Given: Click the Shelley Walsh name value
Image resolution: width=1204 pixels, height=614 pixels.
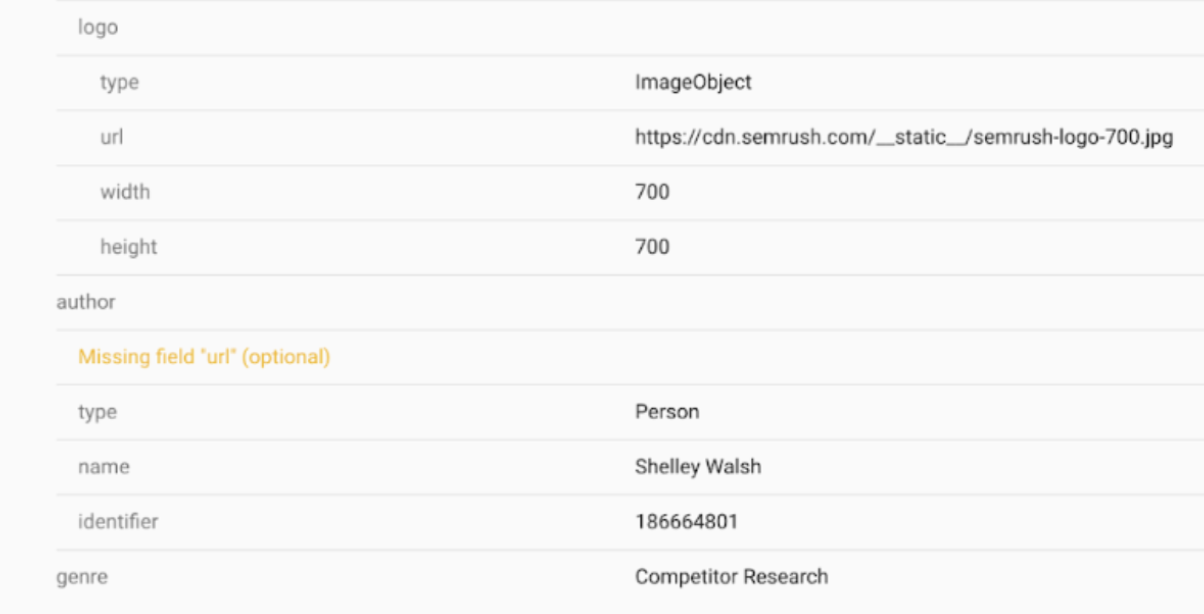Looking at the screenshot, I should pos(698,467).
